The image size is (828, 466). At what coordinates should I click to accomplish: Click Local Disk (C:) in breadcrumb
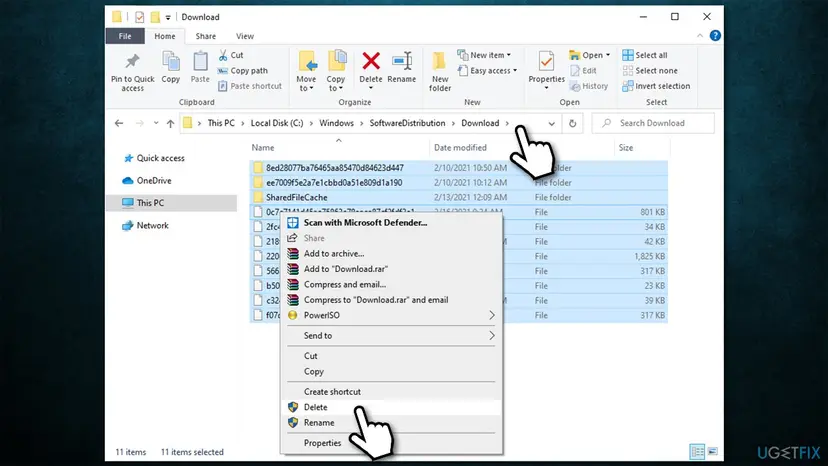(277, 123)
